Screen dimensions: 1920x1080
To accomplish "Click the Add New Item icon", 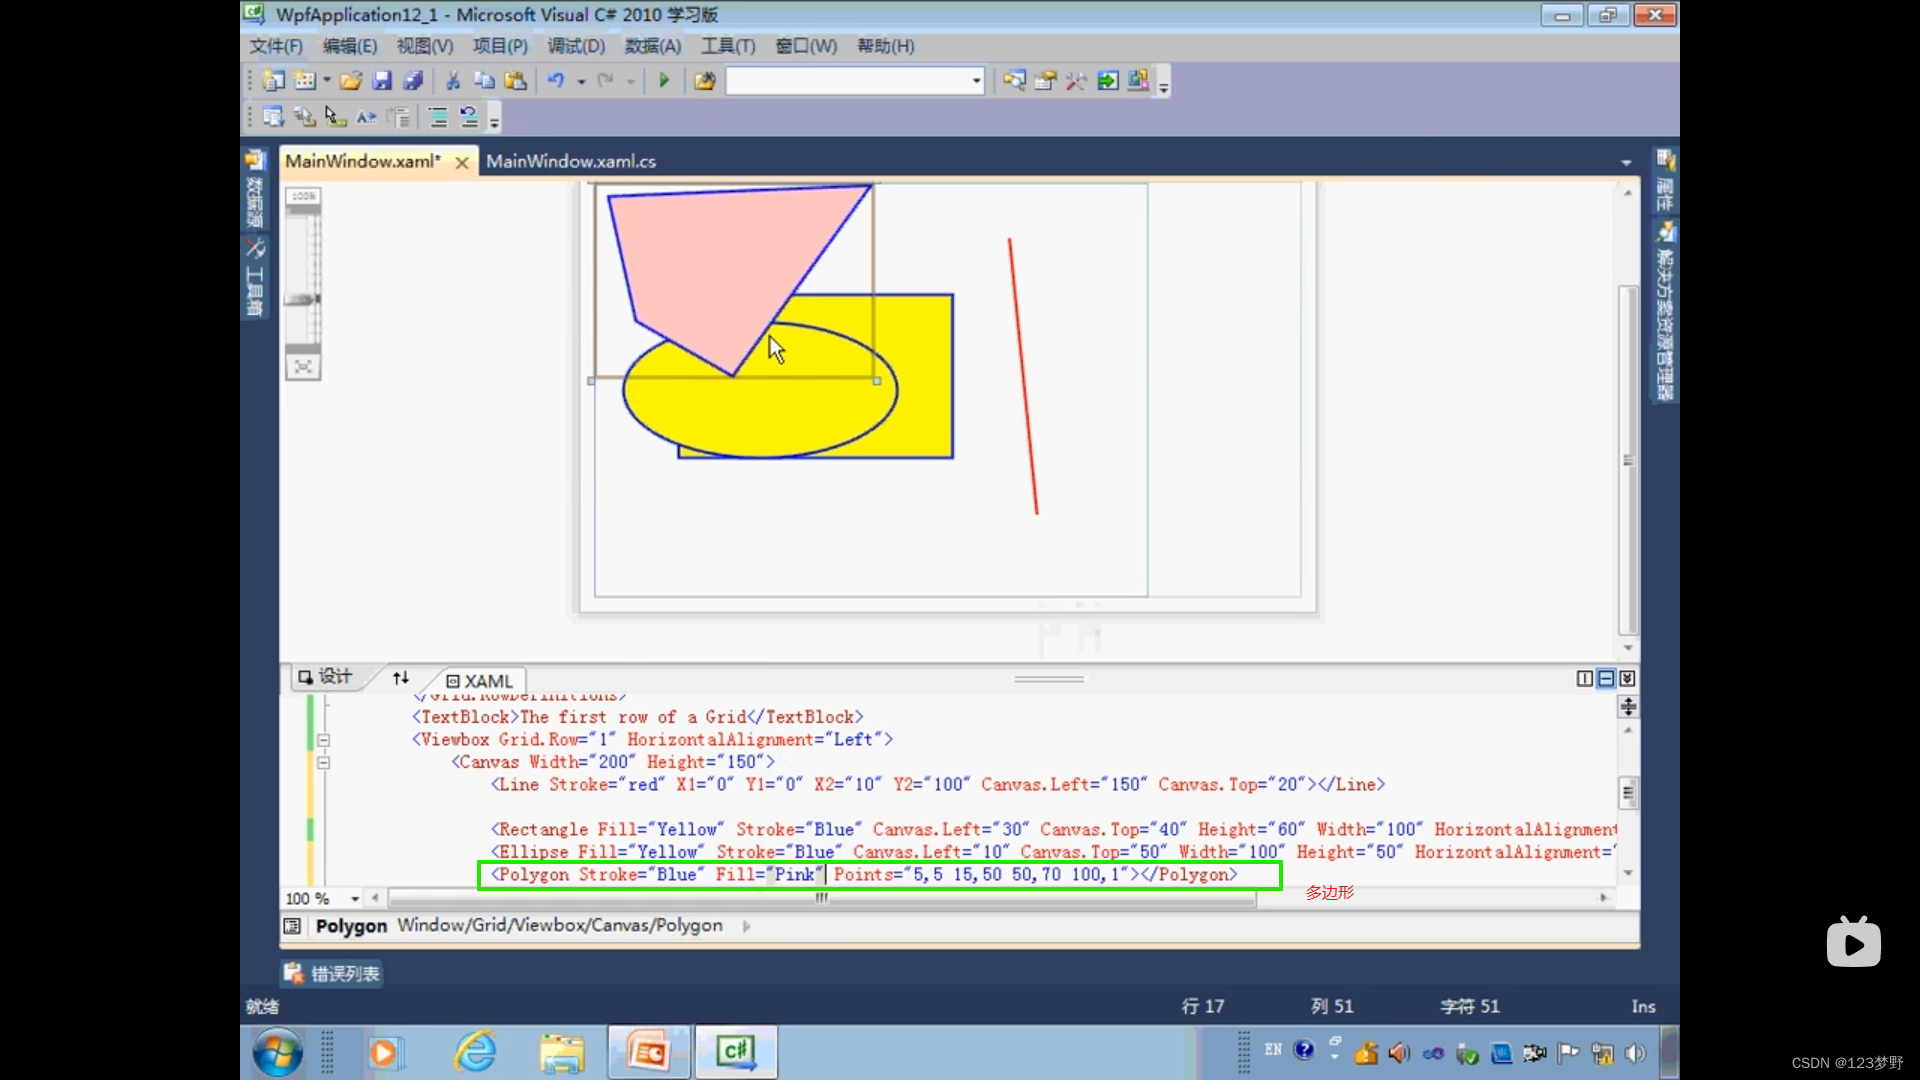I will [305, 81].
